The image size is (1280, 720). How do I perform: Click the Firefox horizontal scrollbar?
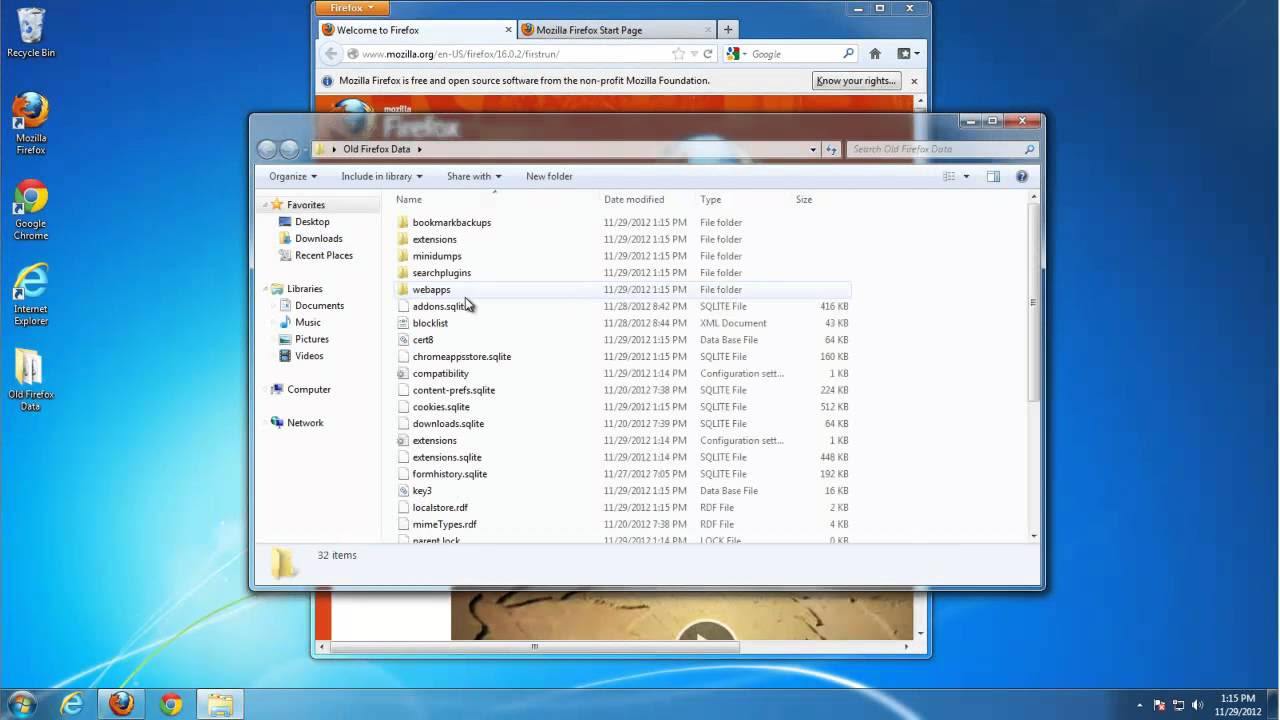click(534, 647)
